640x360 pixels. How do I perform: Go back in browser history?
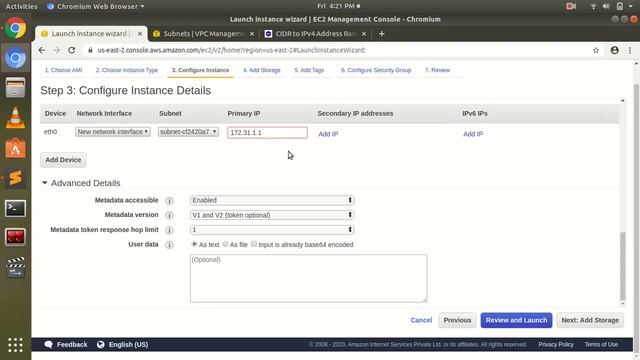click(x=42, y=50)
